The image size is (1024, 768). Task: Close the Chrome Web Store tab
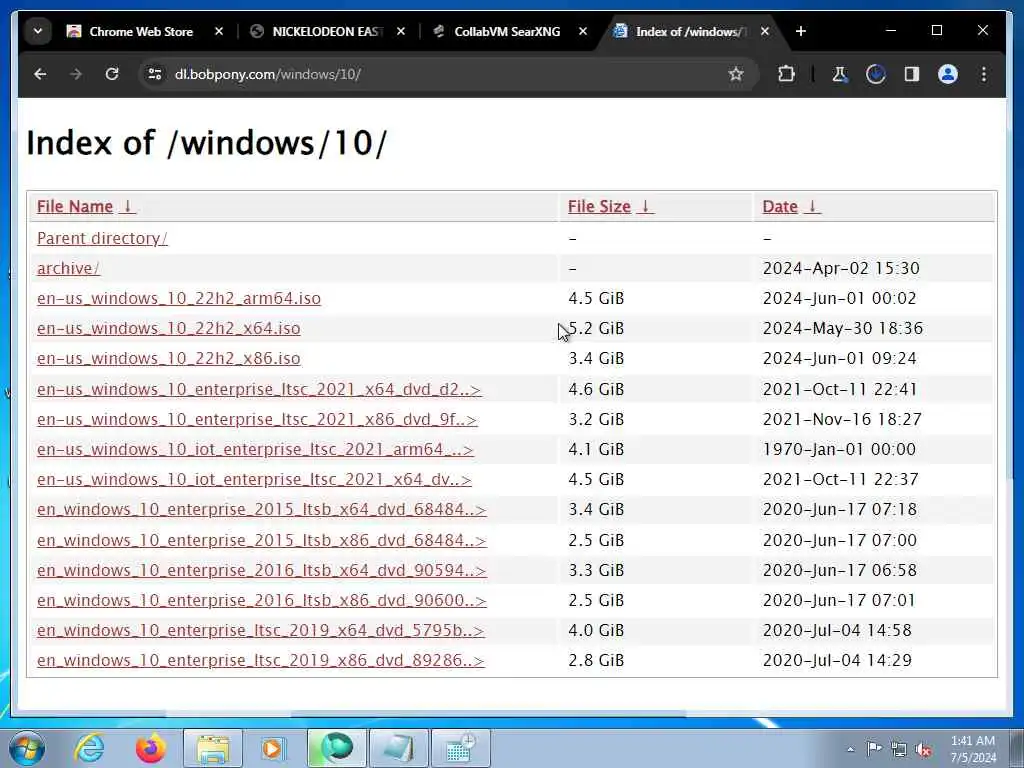(x=219, y=31)
